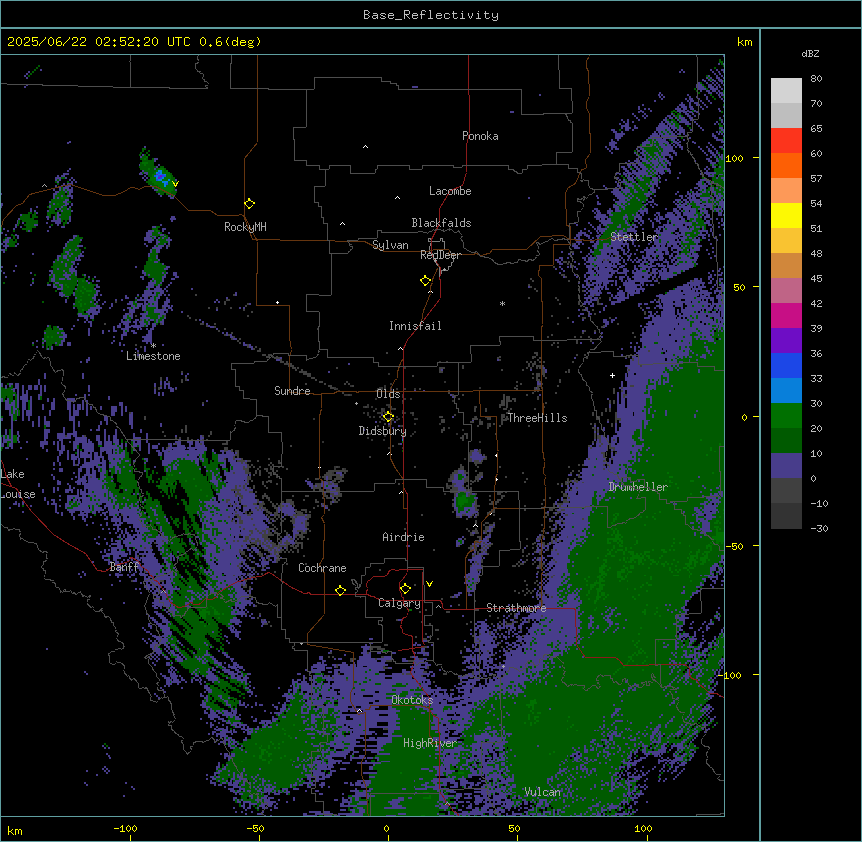Click the yellow marker south of Cochrane

click(x=340, y=591)
